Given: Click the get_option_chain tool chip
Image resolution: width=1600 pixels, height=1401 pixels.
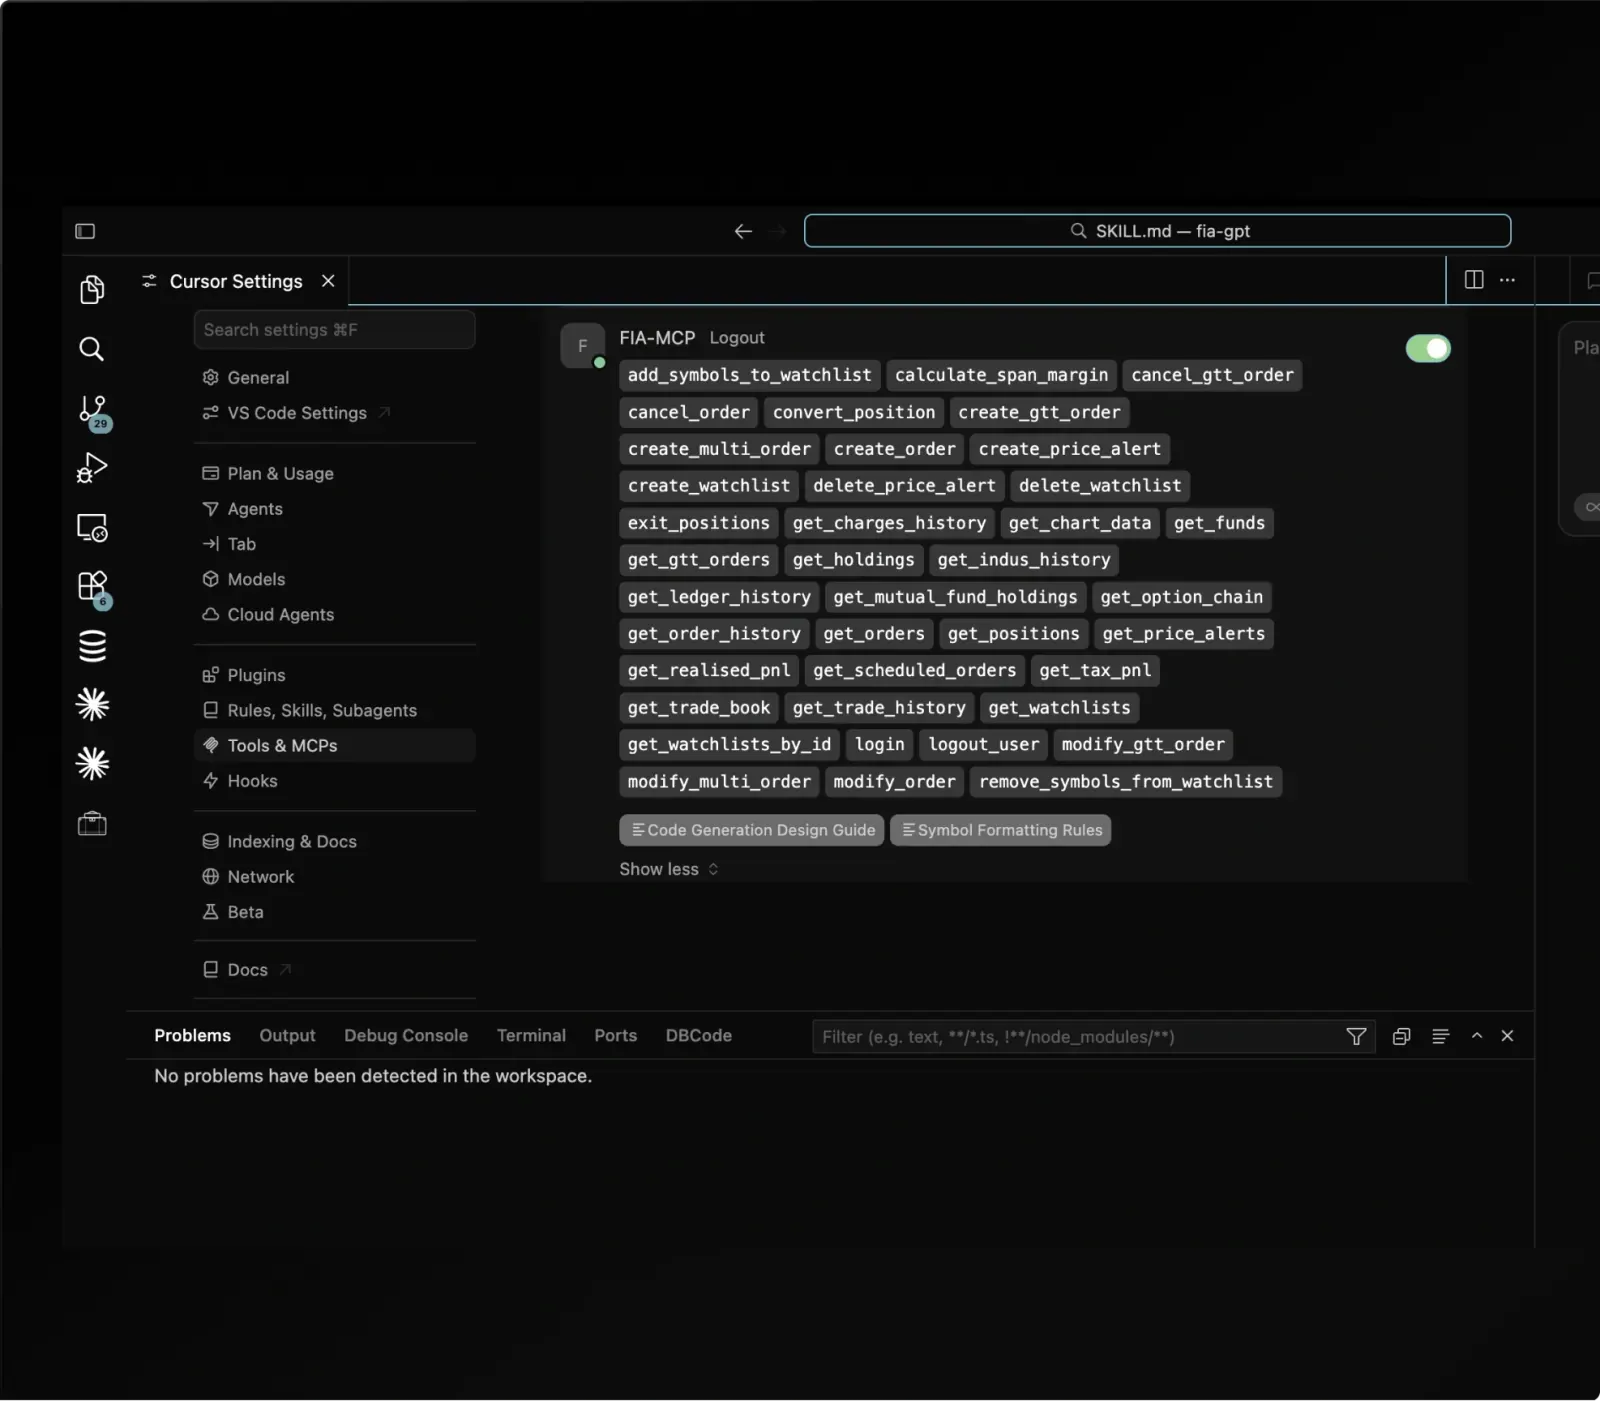Looking at the screenshot, I should 1181,597.
